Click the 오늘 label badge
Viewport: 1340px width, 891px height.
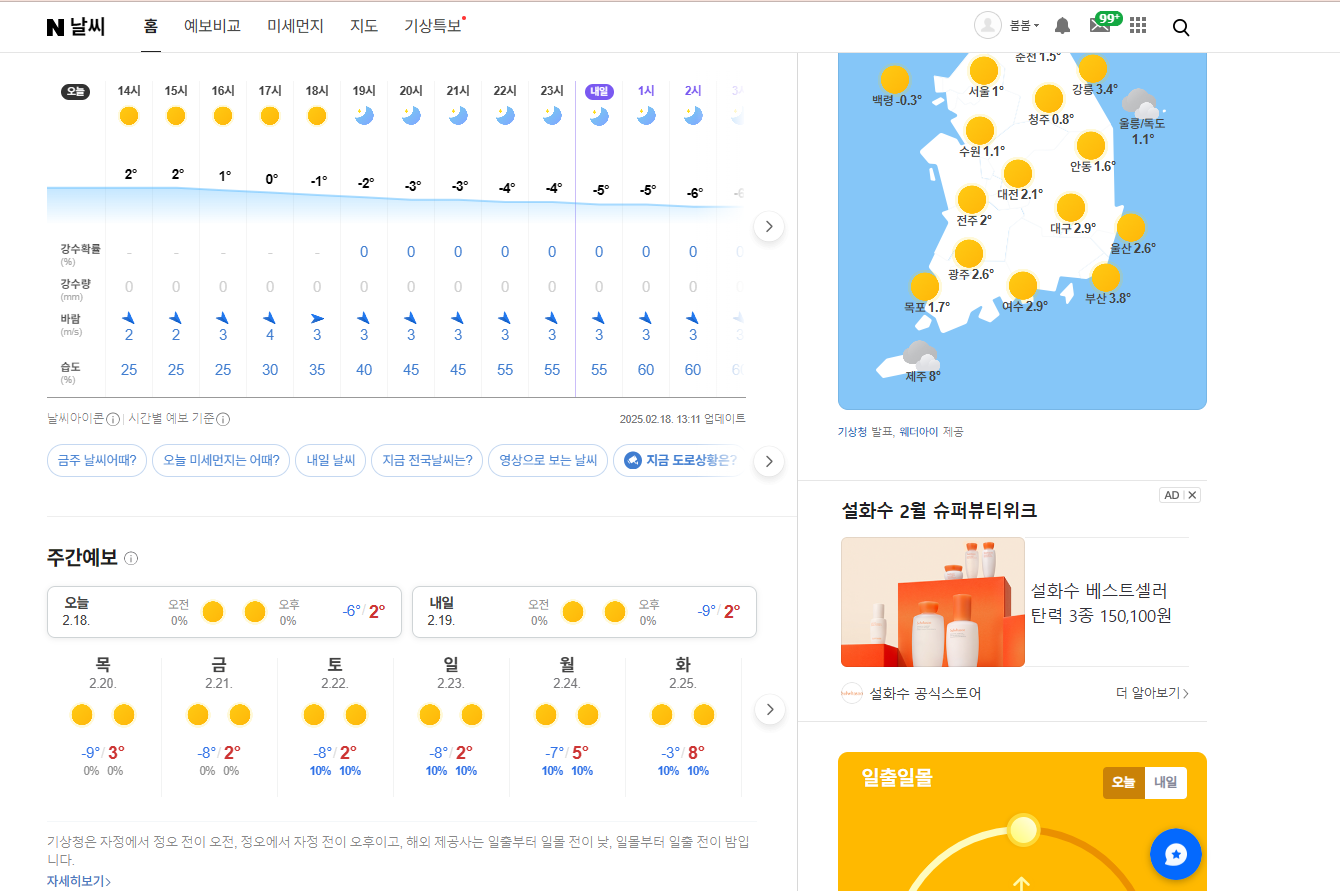[x=76, y=92]
